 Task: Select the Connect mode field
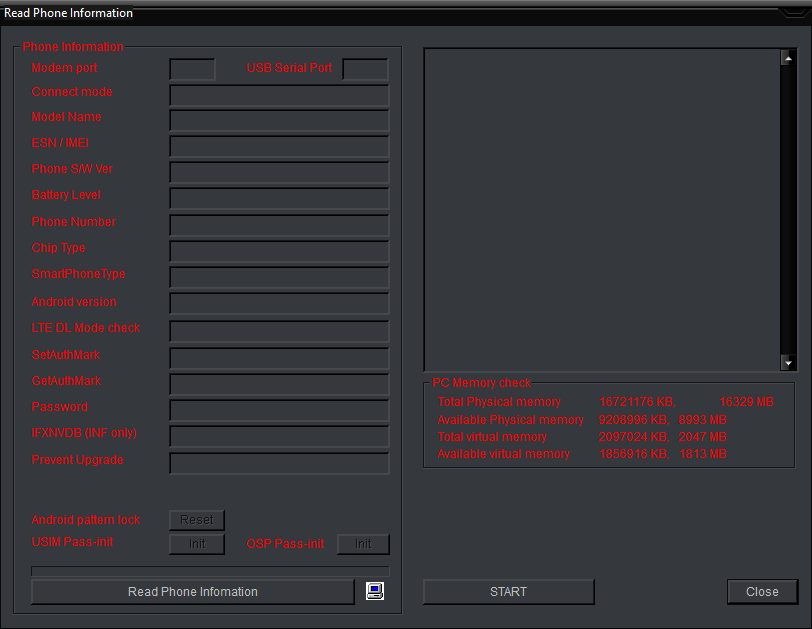[279, 96]
